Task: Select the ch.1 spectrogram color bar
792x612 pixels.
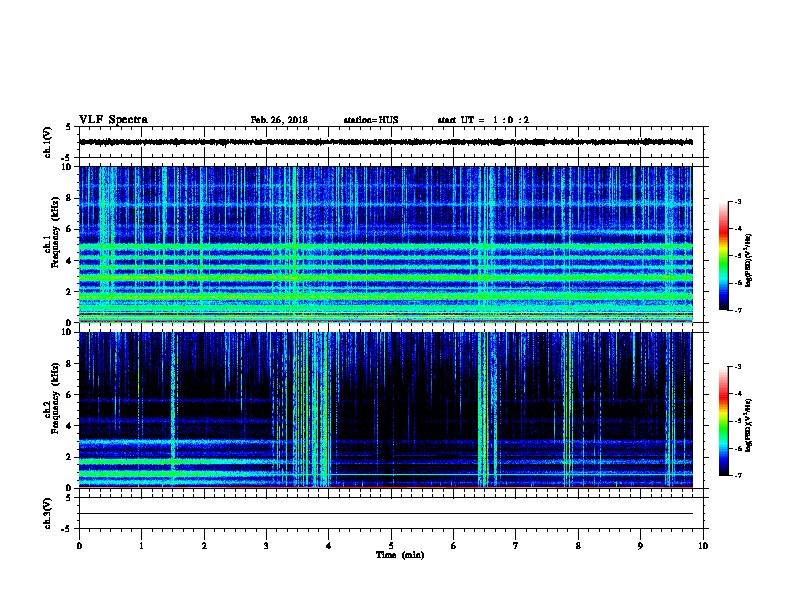Action: coord(724,256)
